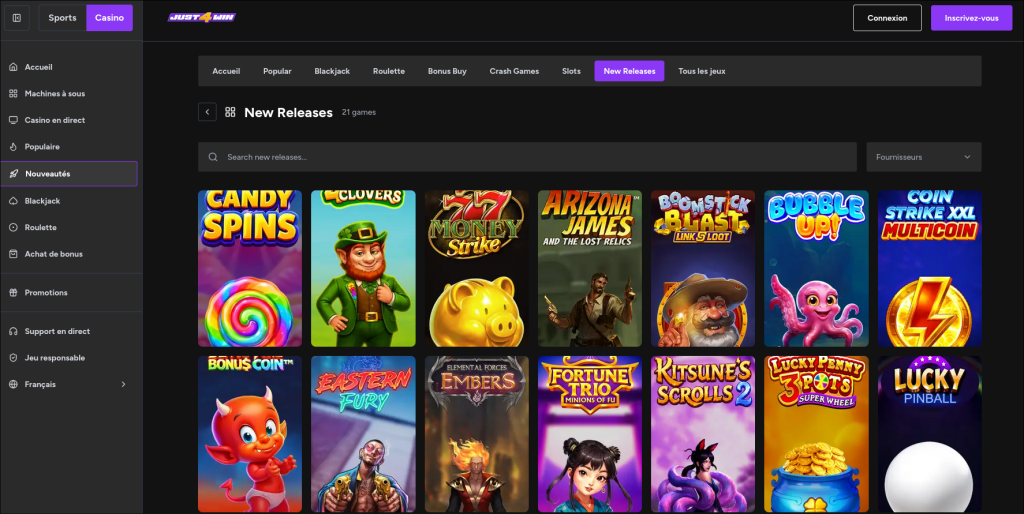
Task: Click the magnifier icon in search bar
Action: click(213, 157)
